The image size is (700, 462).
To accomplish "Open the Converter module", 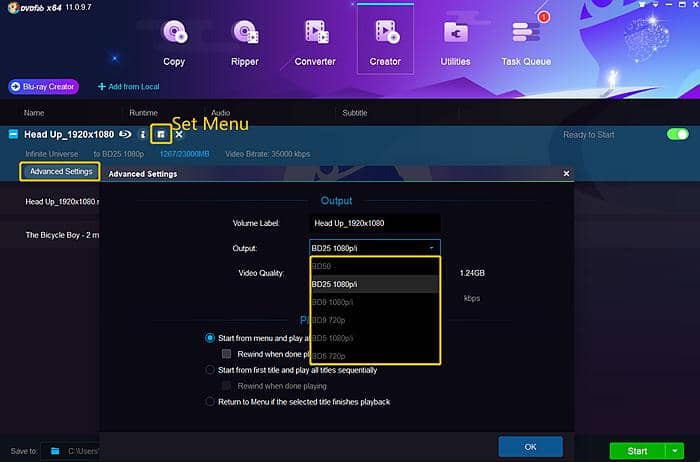I will point(315,43).
